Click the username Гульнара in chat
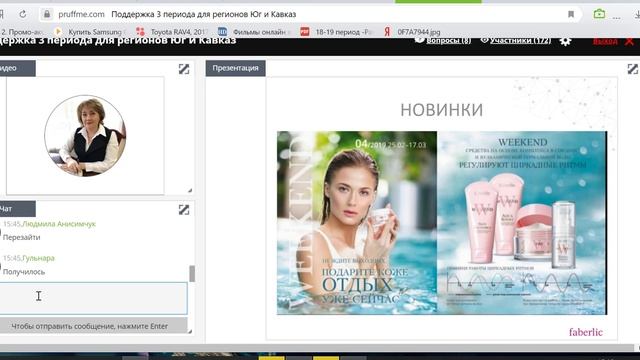Viewport: 640px width, 360px height. (38, 258)
